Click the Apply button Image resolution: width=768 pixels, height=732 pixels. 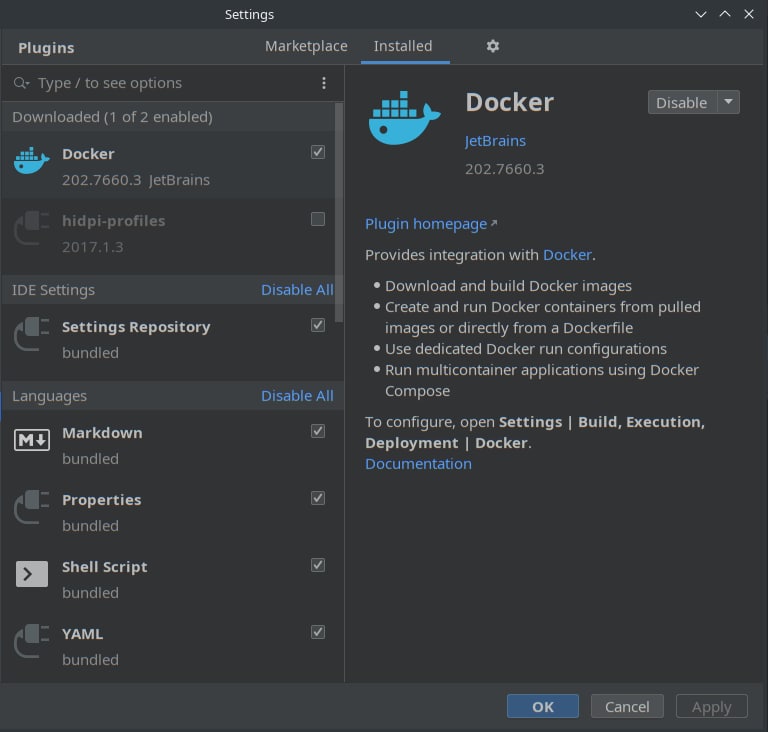(x=712, y=707)
